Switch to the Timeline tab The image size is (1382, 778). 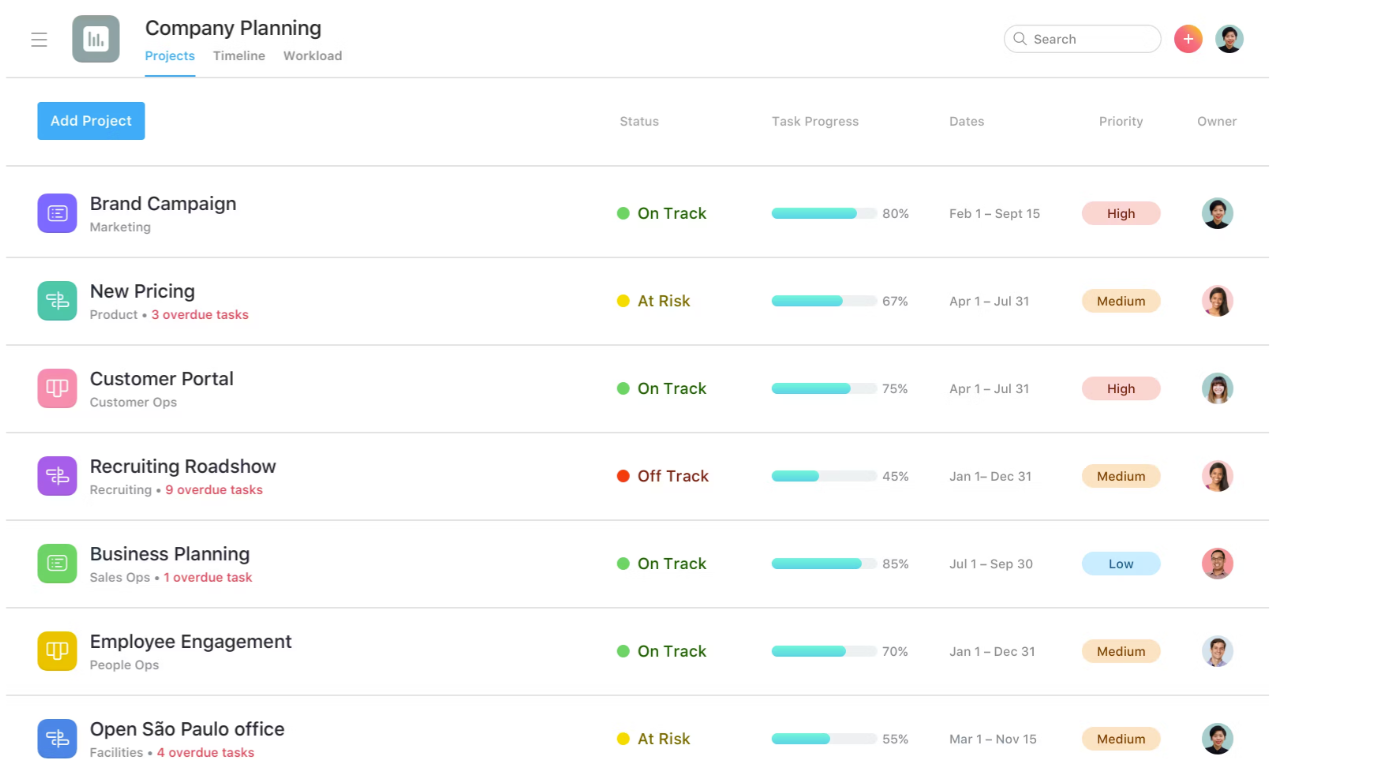click(x=239, y=56)
